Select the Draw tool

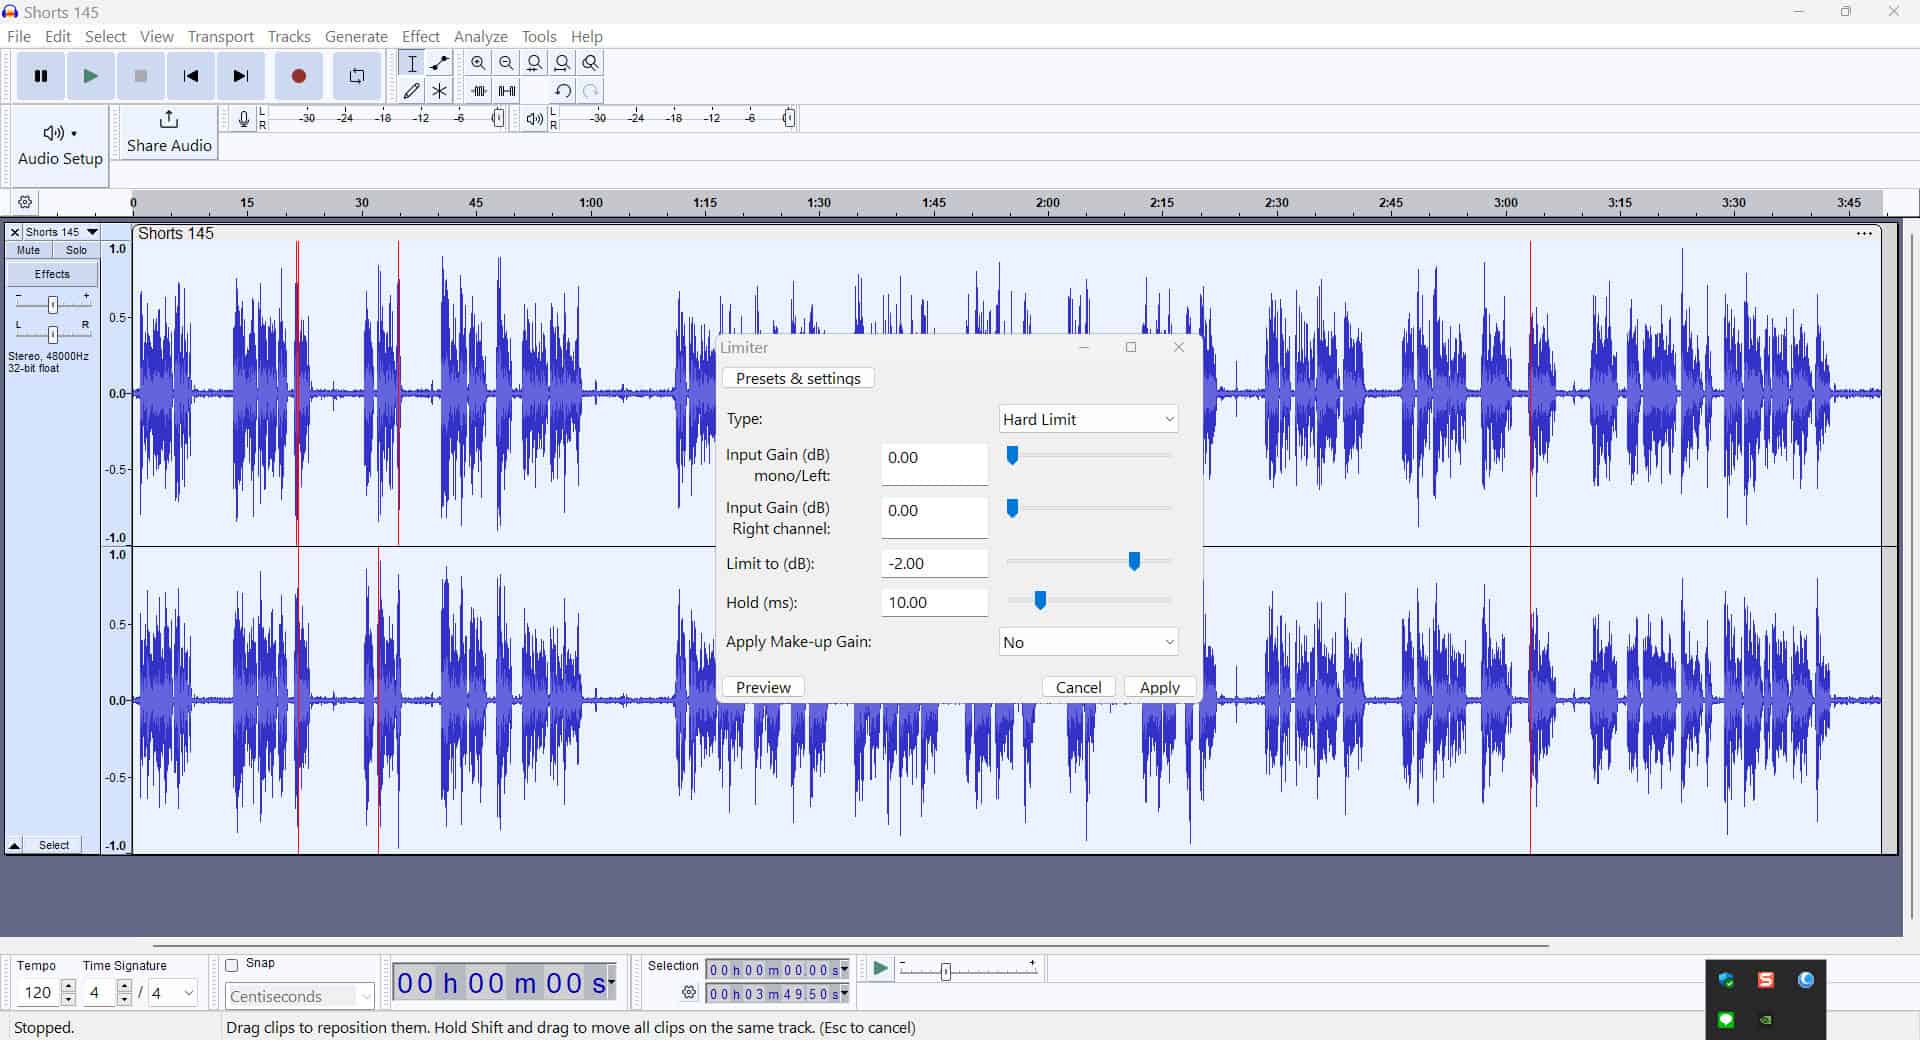click(x=411, y=90)
